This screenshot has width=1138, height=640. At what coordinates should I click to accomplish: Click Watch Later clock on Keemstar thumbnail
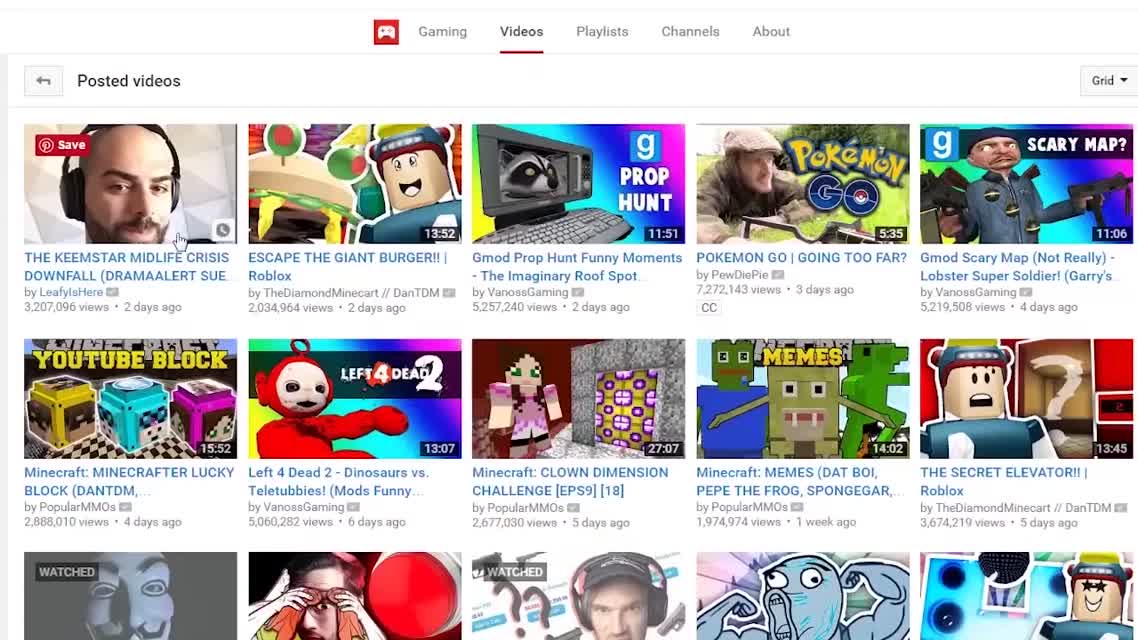click(223, 230)
